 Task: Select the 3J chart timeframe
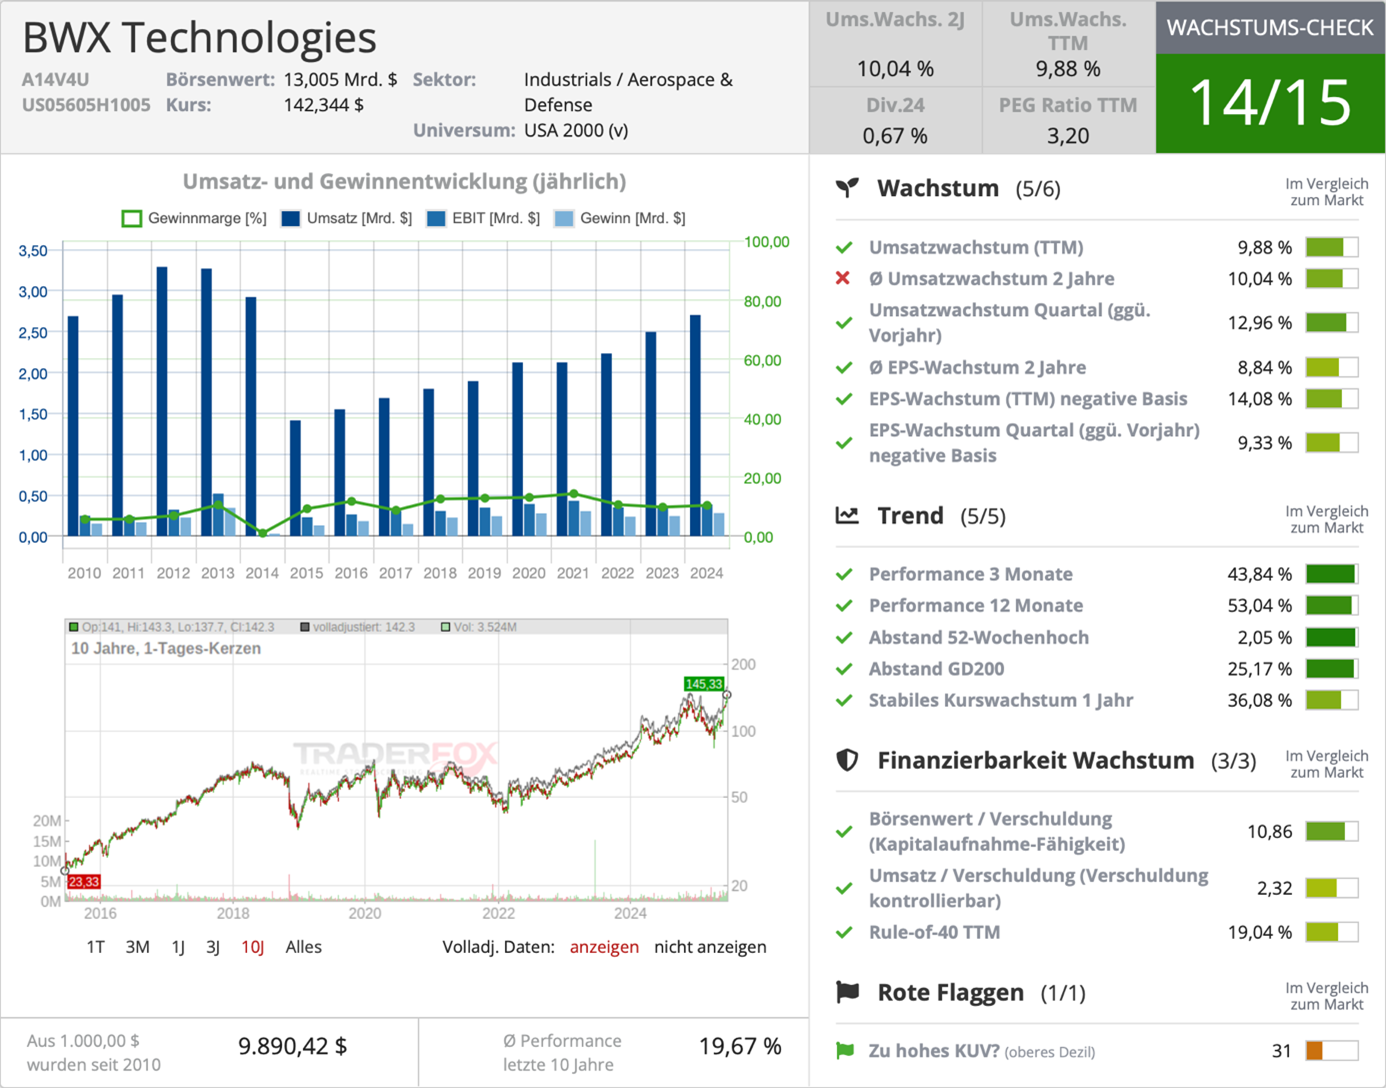(x=212, y=947)
